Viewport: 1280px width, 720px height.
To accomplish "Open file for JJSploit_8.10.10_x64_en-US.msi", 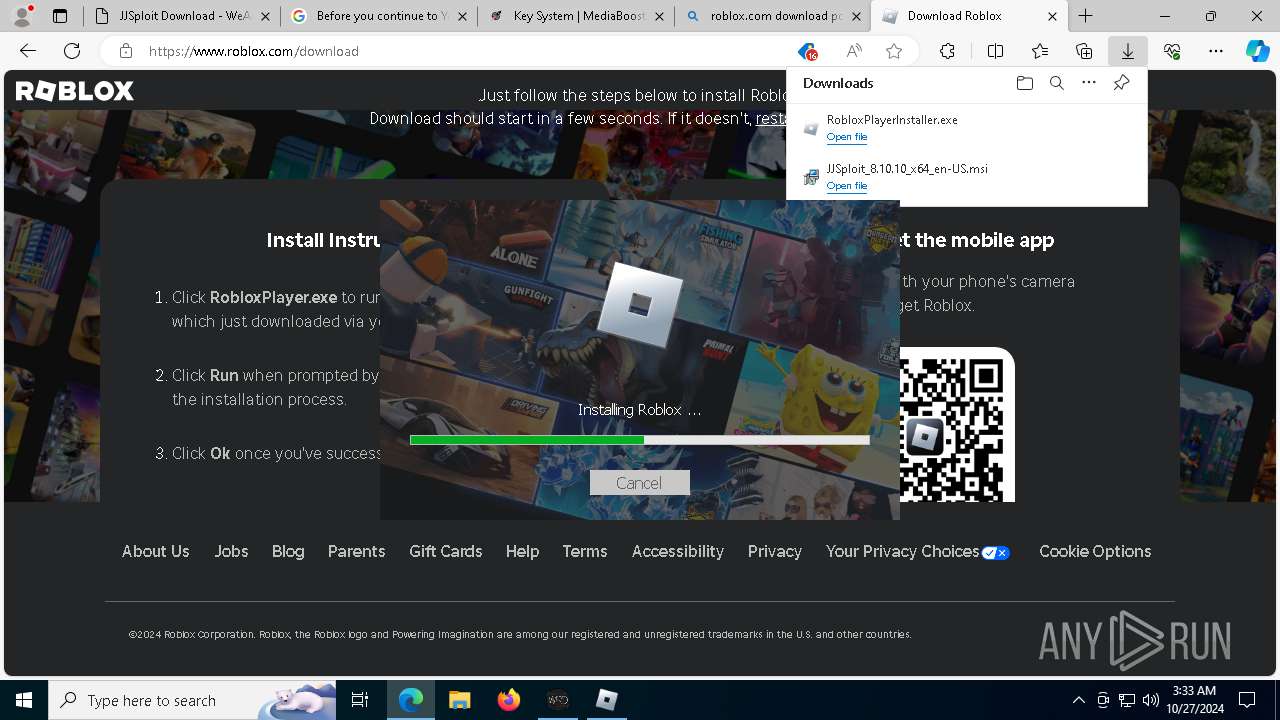I will pos(847,186).
